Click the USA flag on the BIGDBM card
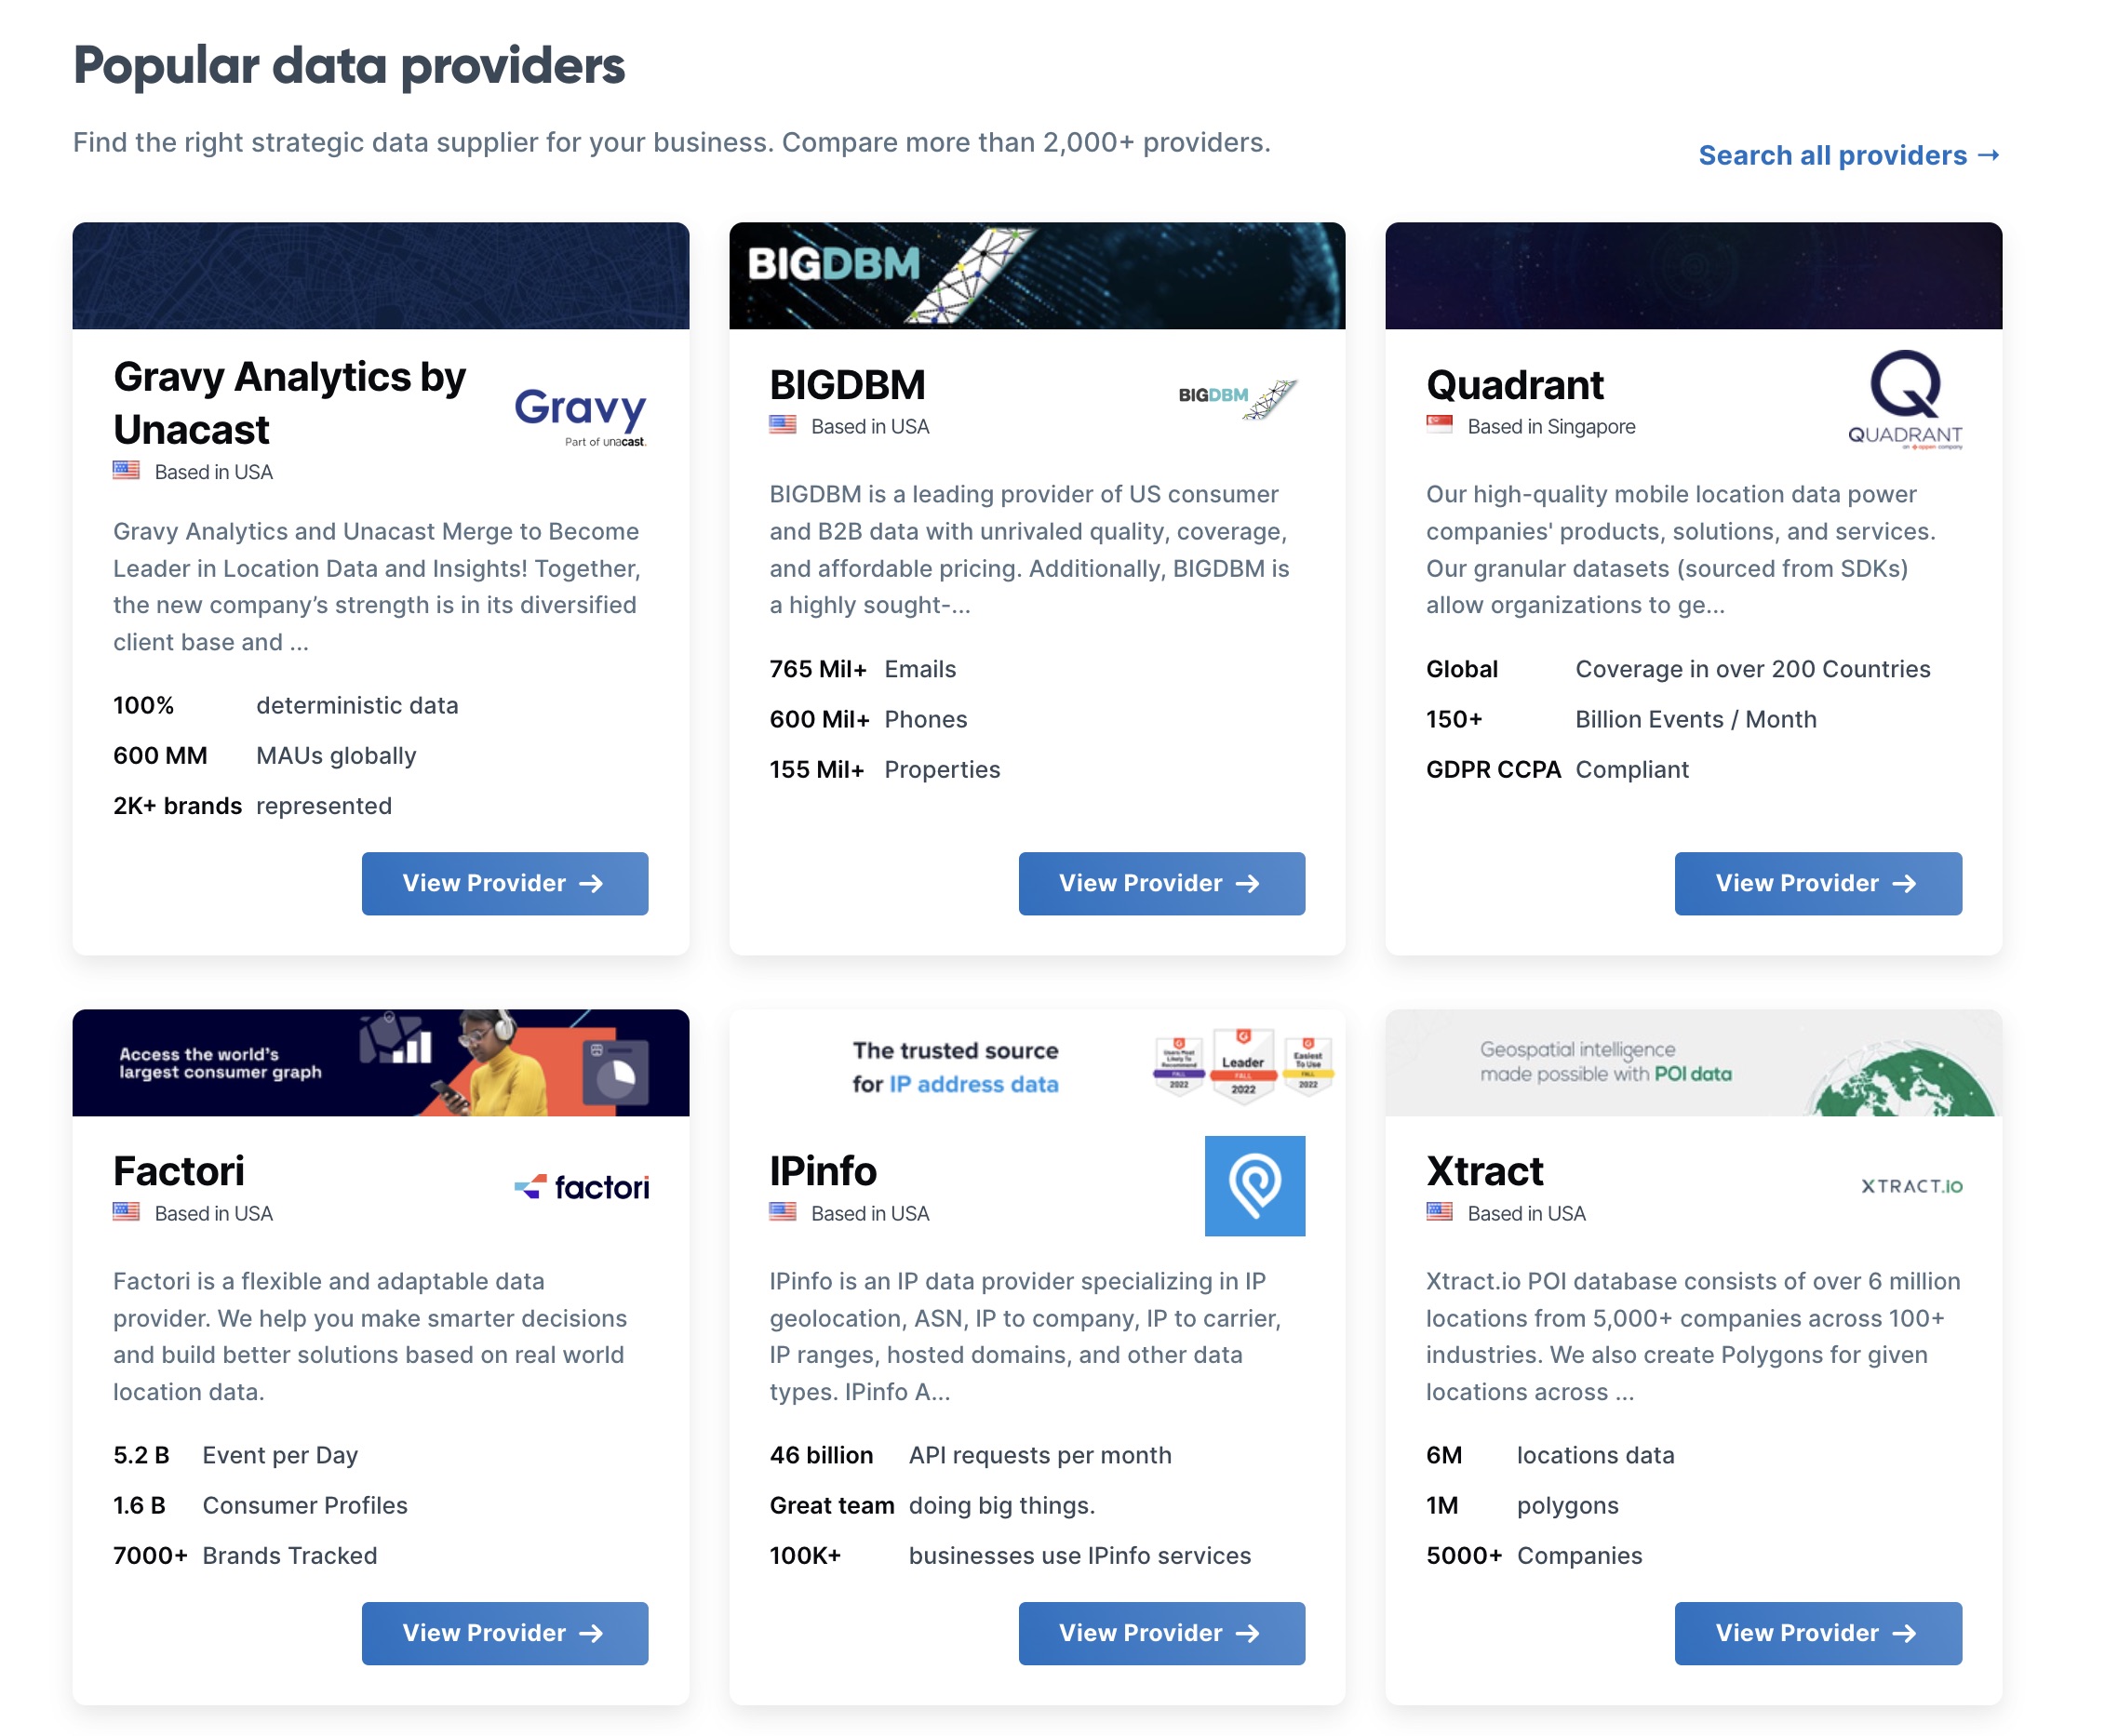The height and width of the screenshot is (1736, 2118). tap(781, 425)
